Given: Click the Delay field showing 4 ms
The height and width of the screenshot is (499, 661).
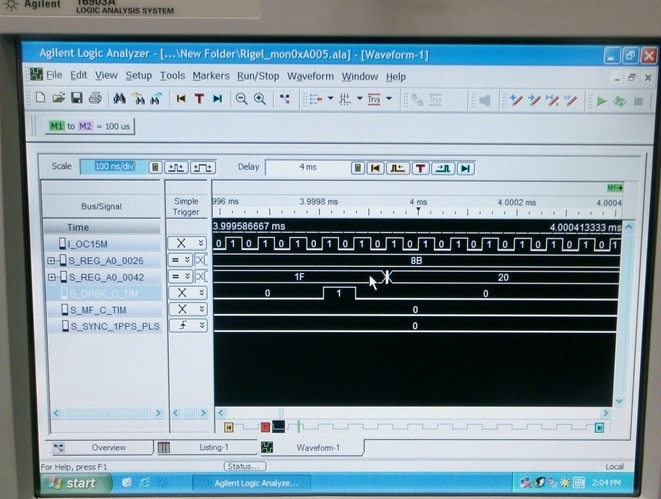Looking at the screenshot, I should coord(308,167).
